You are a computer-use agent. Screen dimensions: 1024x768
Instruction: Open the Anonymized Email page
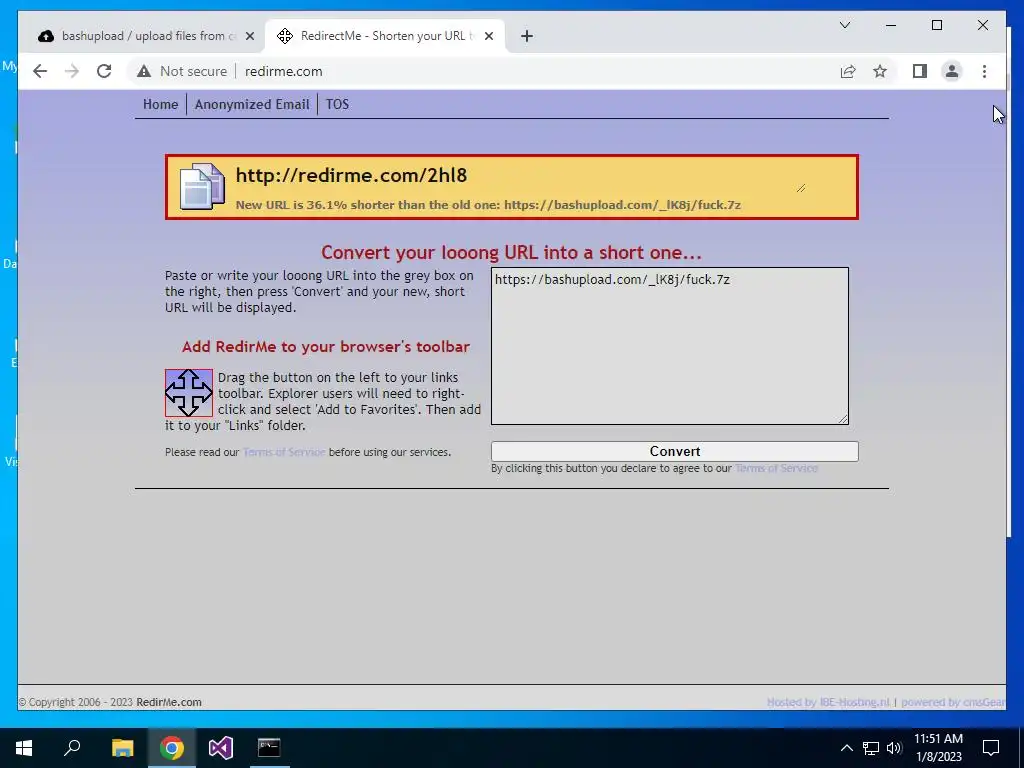252,104
